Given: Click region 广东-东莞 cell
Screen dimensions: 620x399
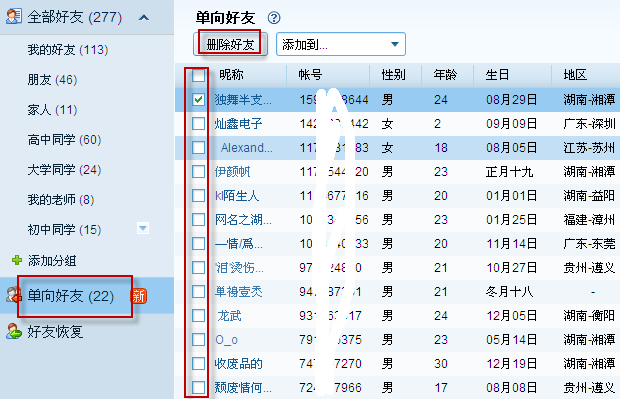Looking at the screenshot, I should [589, 244].
